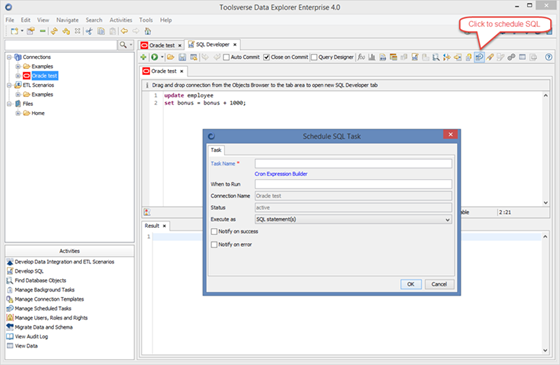
Task: Uncheck the Close on Commit checkbox
Action: pos(266,57)
